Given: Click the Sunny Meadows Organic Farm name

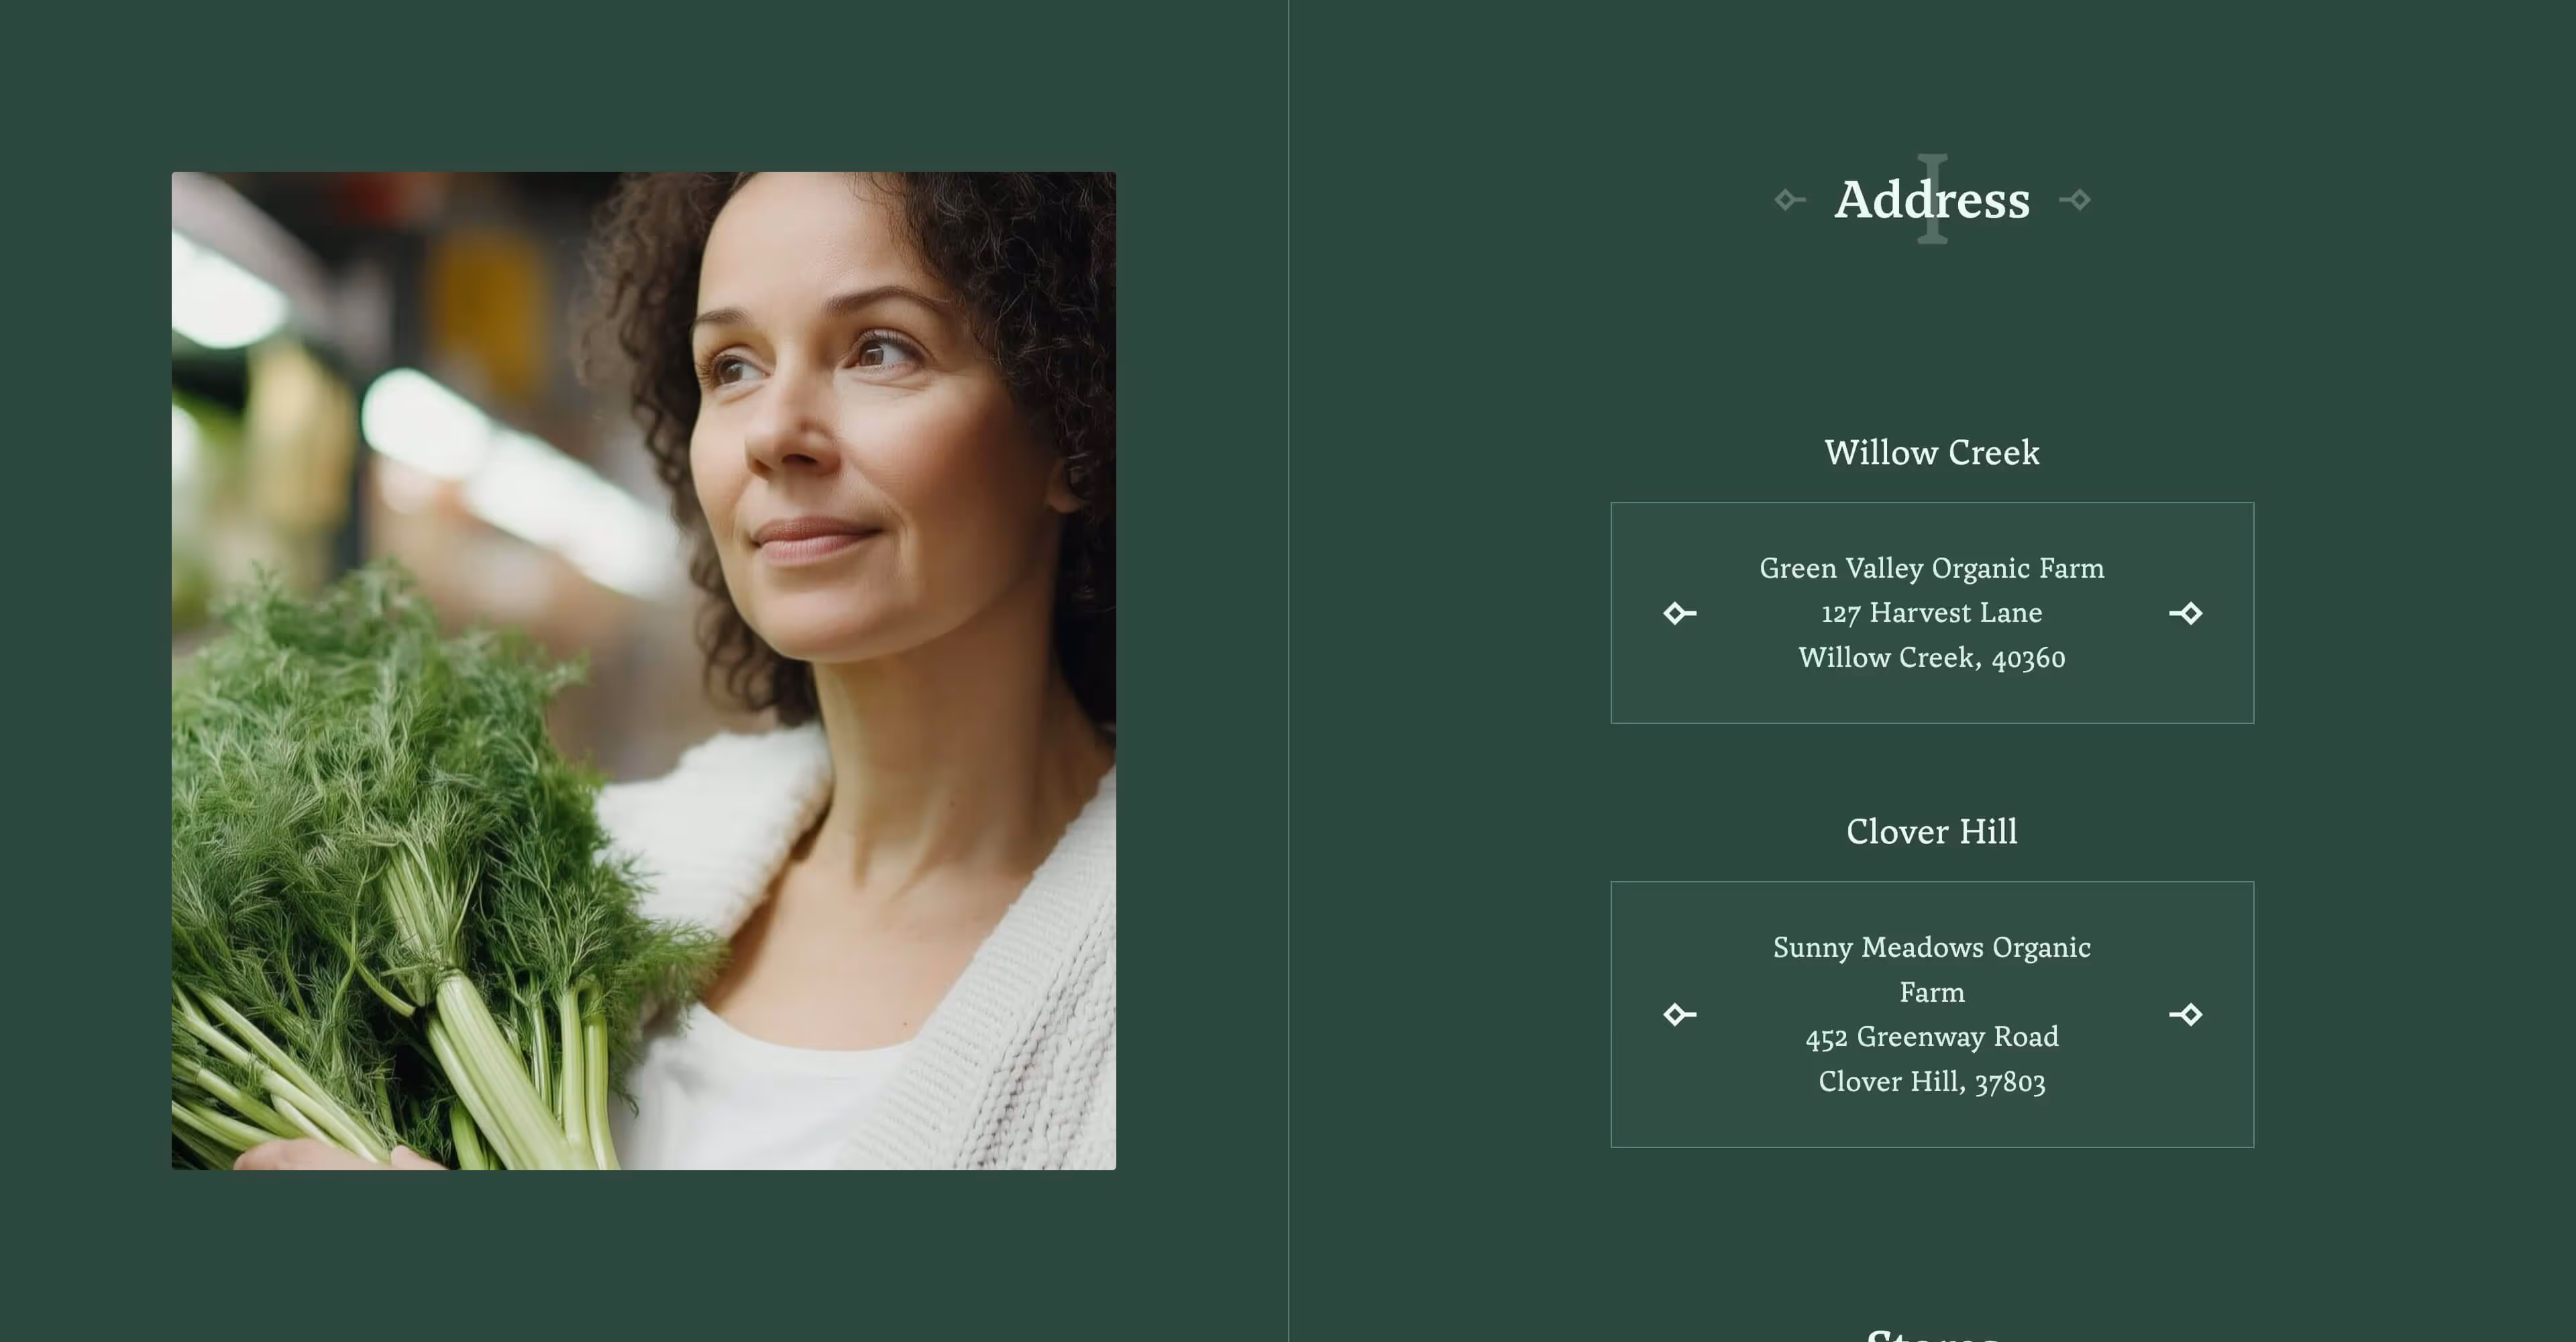Looking at the screenshot, I should point(1932,970).
